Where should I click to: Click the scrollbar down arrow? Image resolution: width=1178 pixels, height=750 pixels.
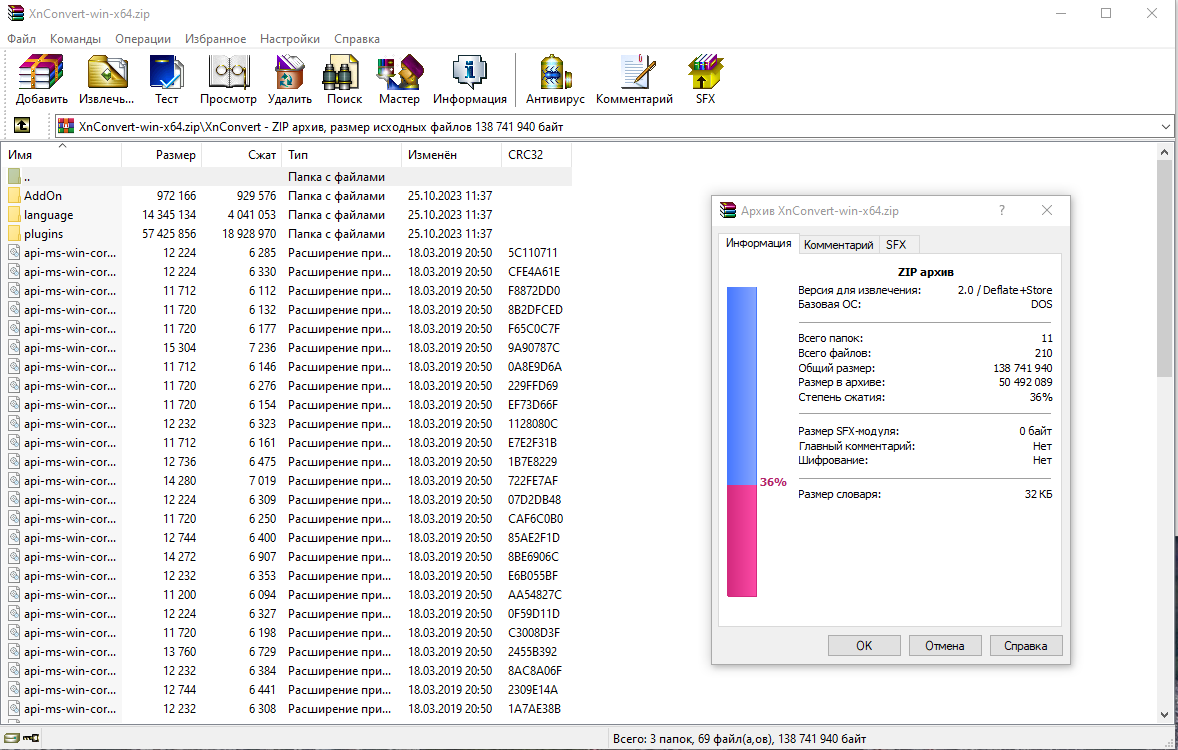point(1164,715)
